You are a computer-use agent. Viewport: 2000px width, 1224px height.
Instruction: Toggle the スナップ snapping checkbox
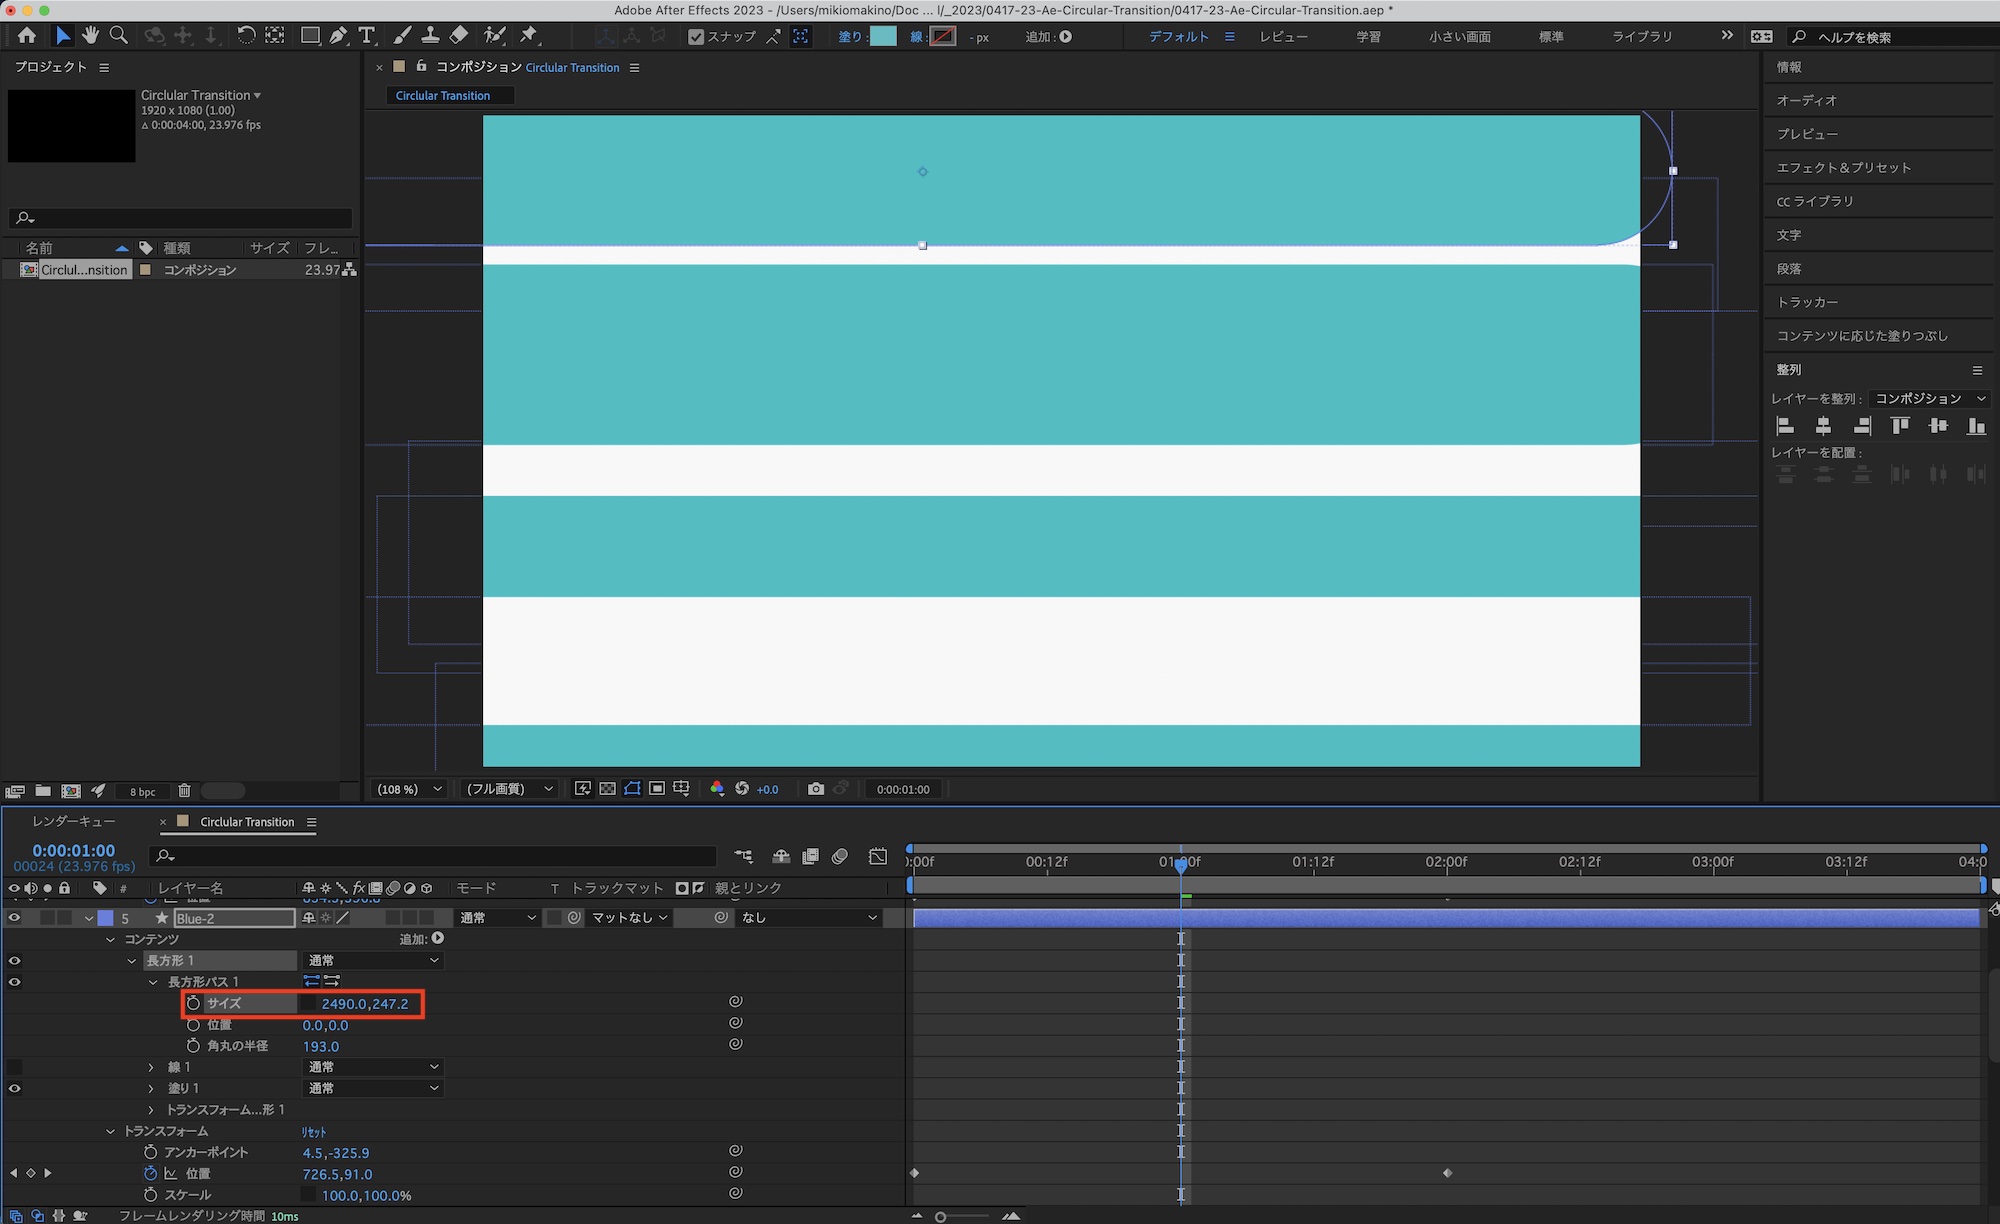point(696,37)
